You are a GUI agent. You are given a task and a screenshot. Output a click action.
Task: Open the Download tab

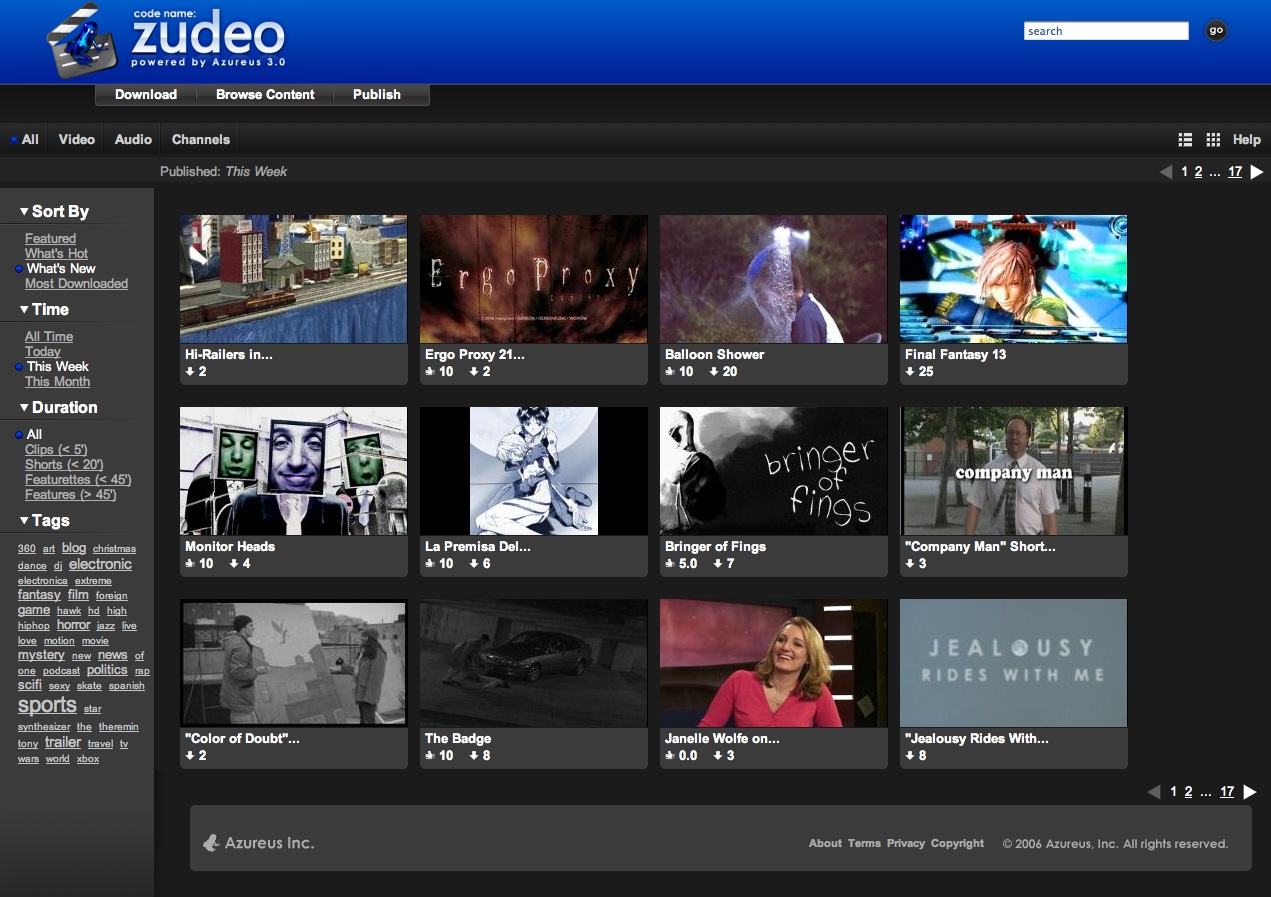point(146,95)
